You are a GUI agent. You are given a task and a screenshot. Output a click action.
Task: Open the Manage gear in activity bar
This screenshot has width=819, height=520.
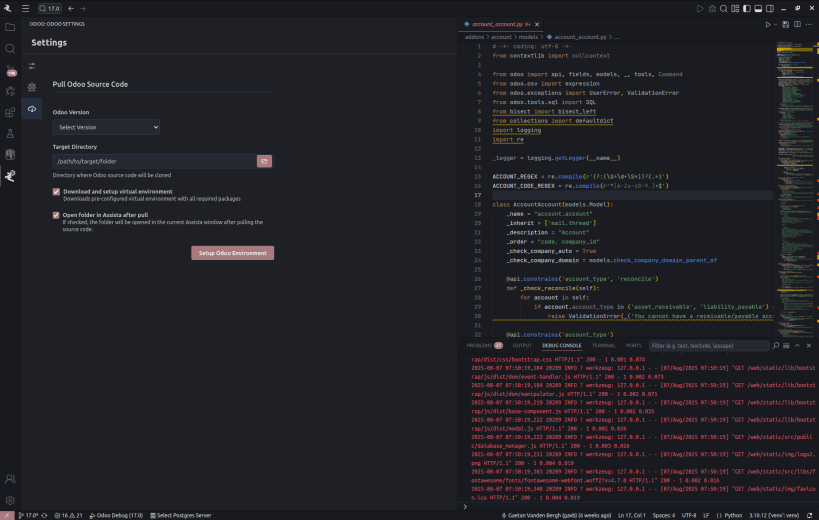(10, 500)
